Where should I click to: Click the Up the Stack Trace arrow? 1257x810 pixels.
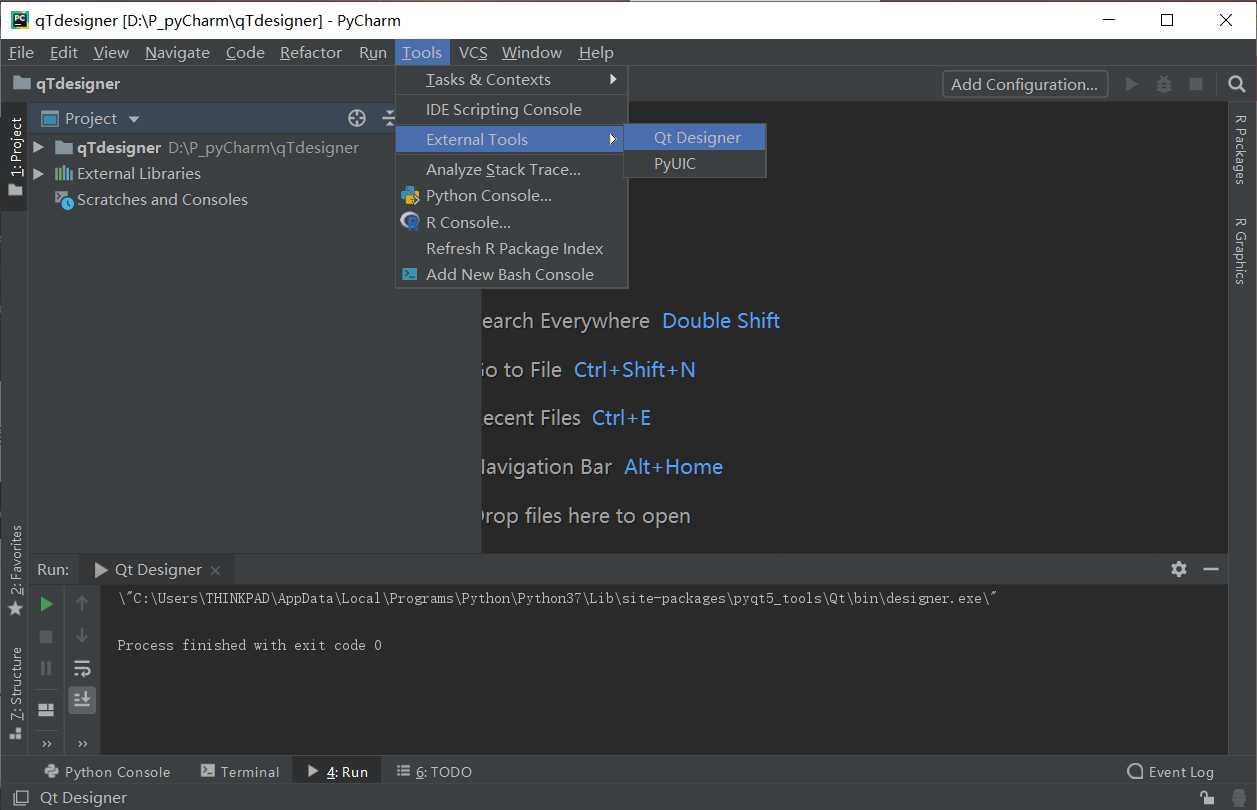pyautogui.click(x=82, y=603)
